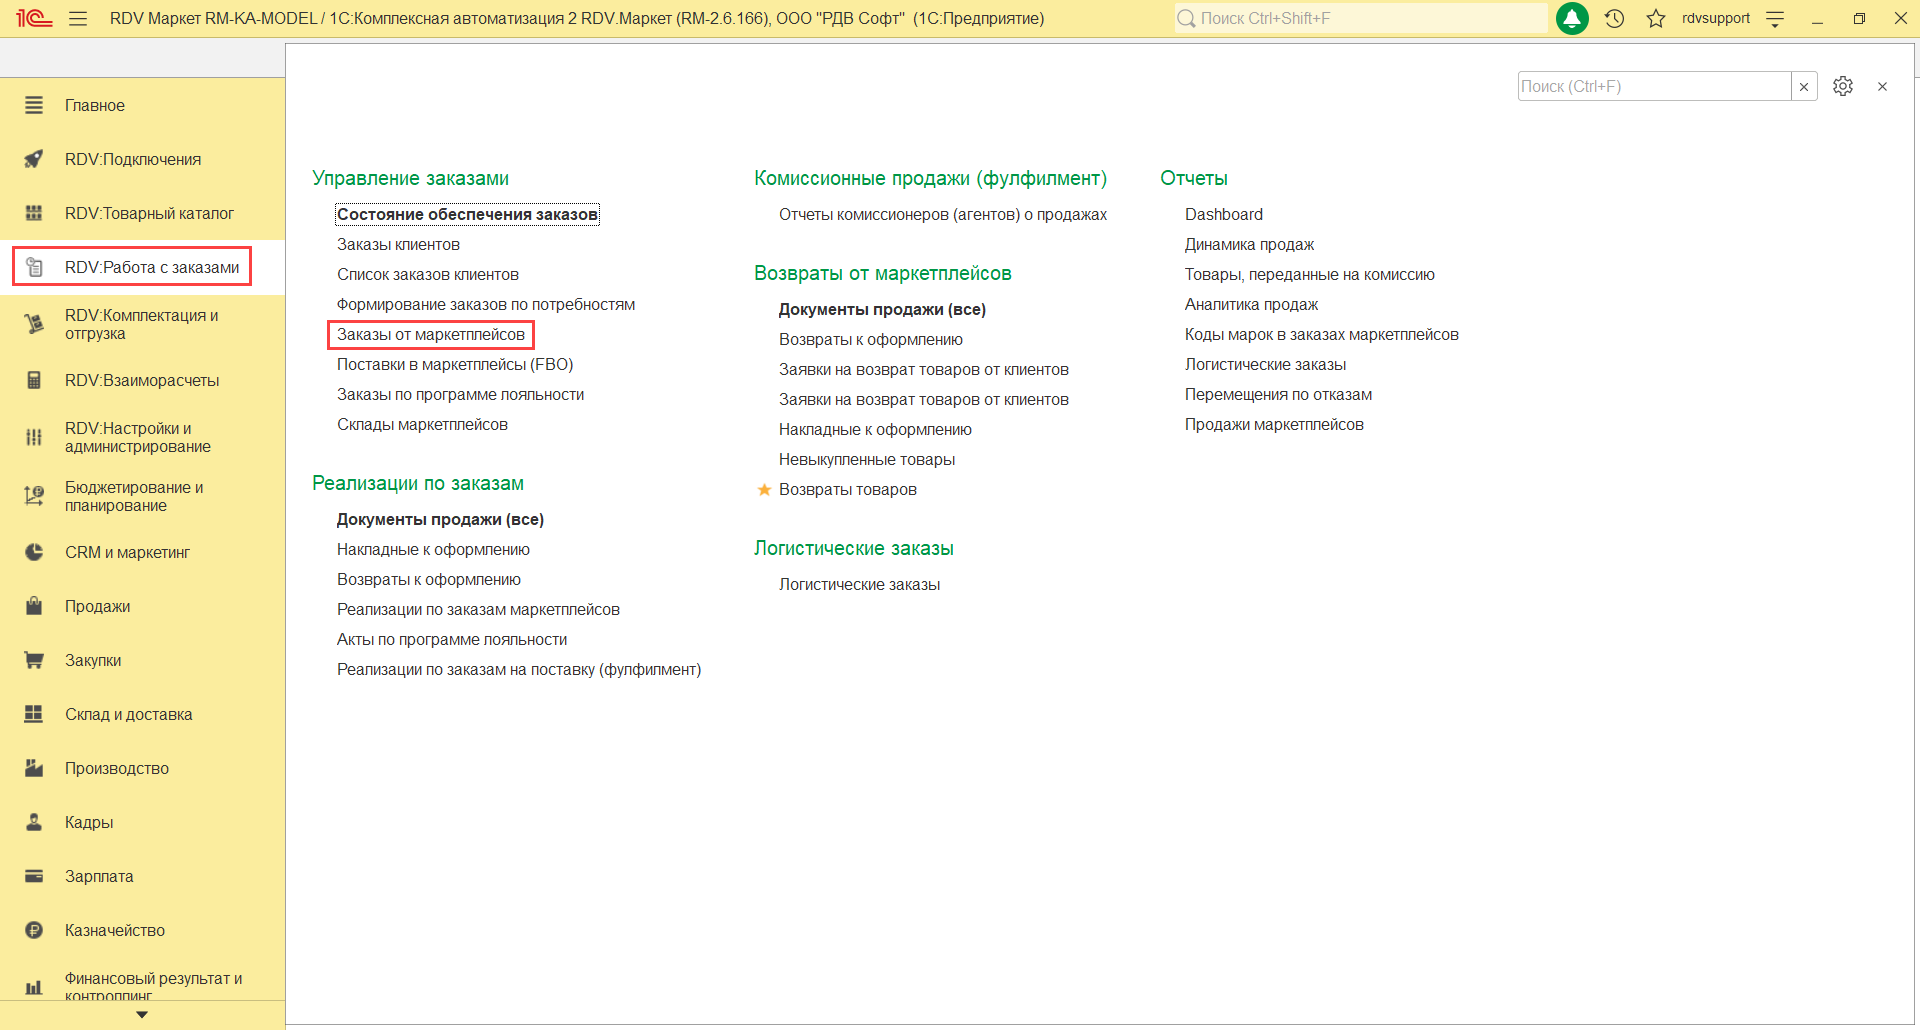The width and height of the screenshot is (1920, 1030).
Task: Go to CRM и маркетинг section
Action: coord(127,552)
